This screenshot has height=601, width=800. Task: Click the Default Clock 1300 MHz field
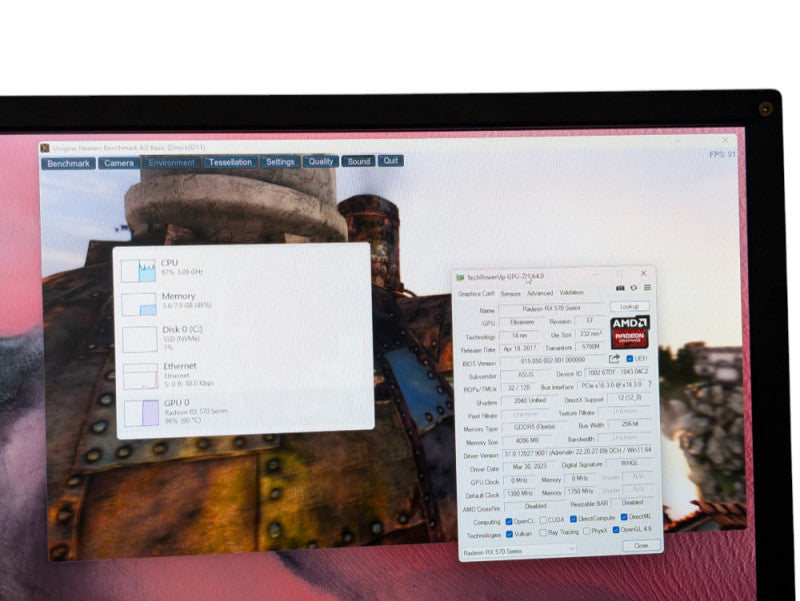519,493
